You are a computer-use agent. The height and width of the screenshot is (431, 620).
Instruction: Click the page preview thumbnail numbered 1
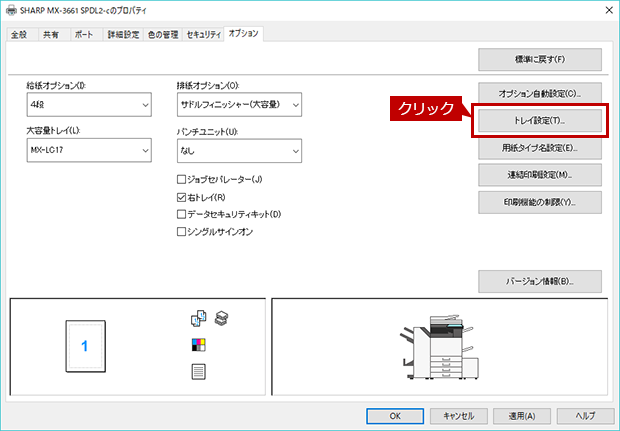pos(85,346)
